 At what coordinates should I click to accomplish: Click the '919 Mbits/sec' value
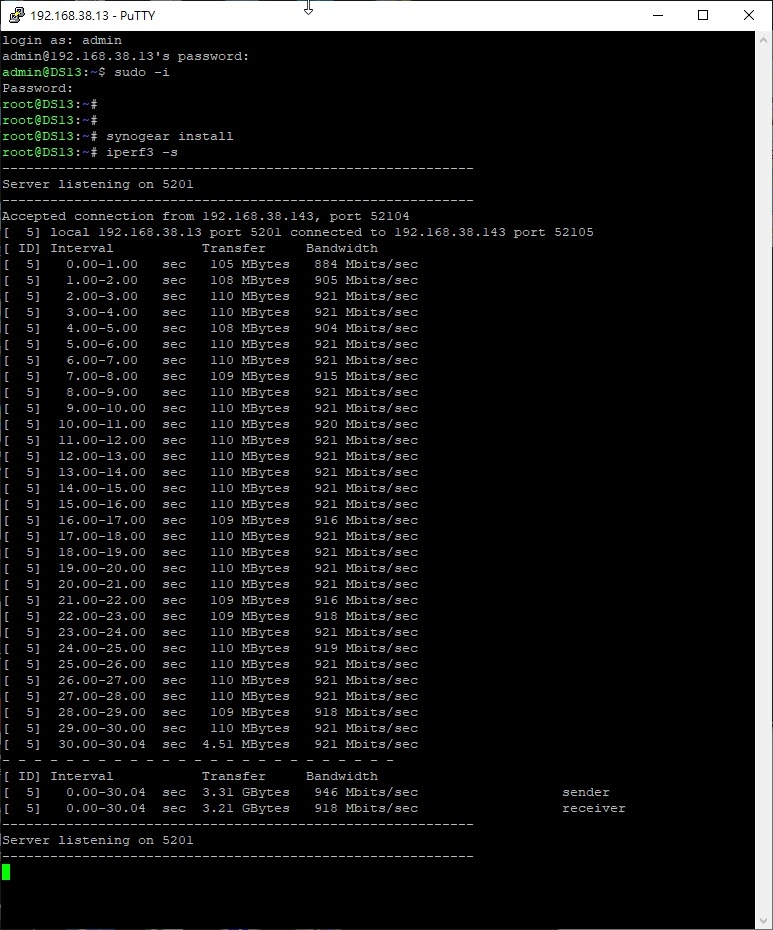point(366,649)
